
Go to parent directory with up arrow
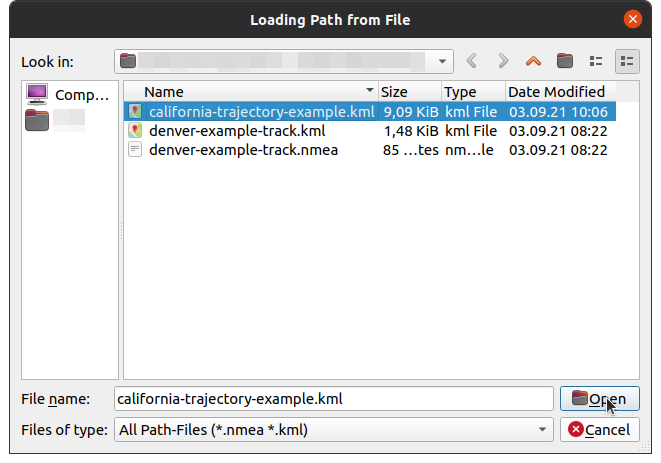(x=533, y=61)
